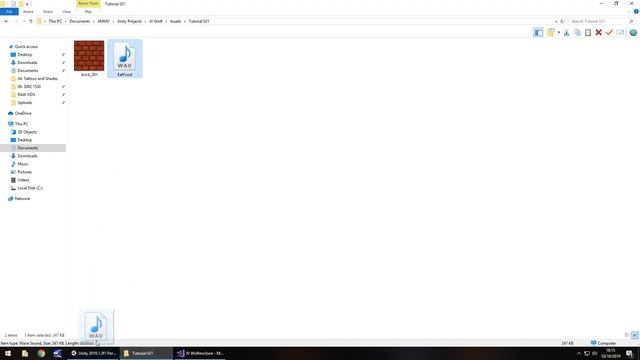Click the search magnifier icon
Image resolution: width=640 pixels, height=360 pixels.
tap(631, 21)
